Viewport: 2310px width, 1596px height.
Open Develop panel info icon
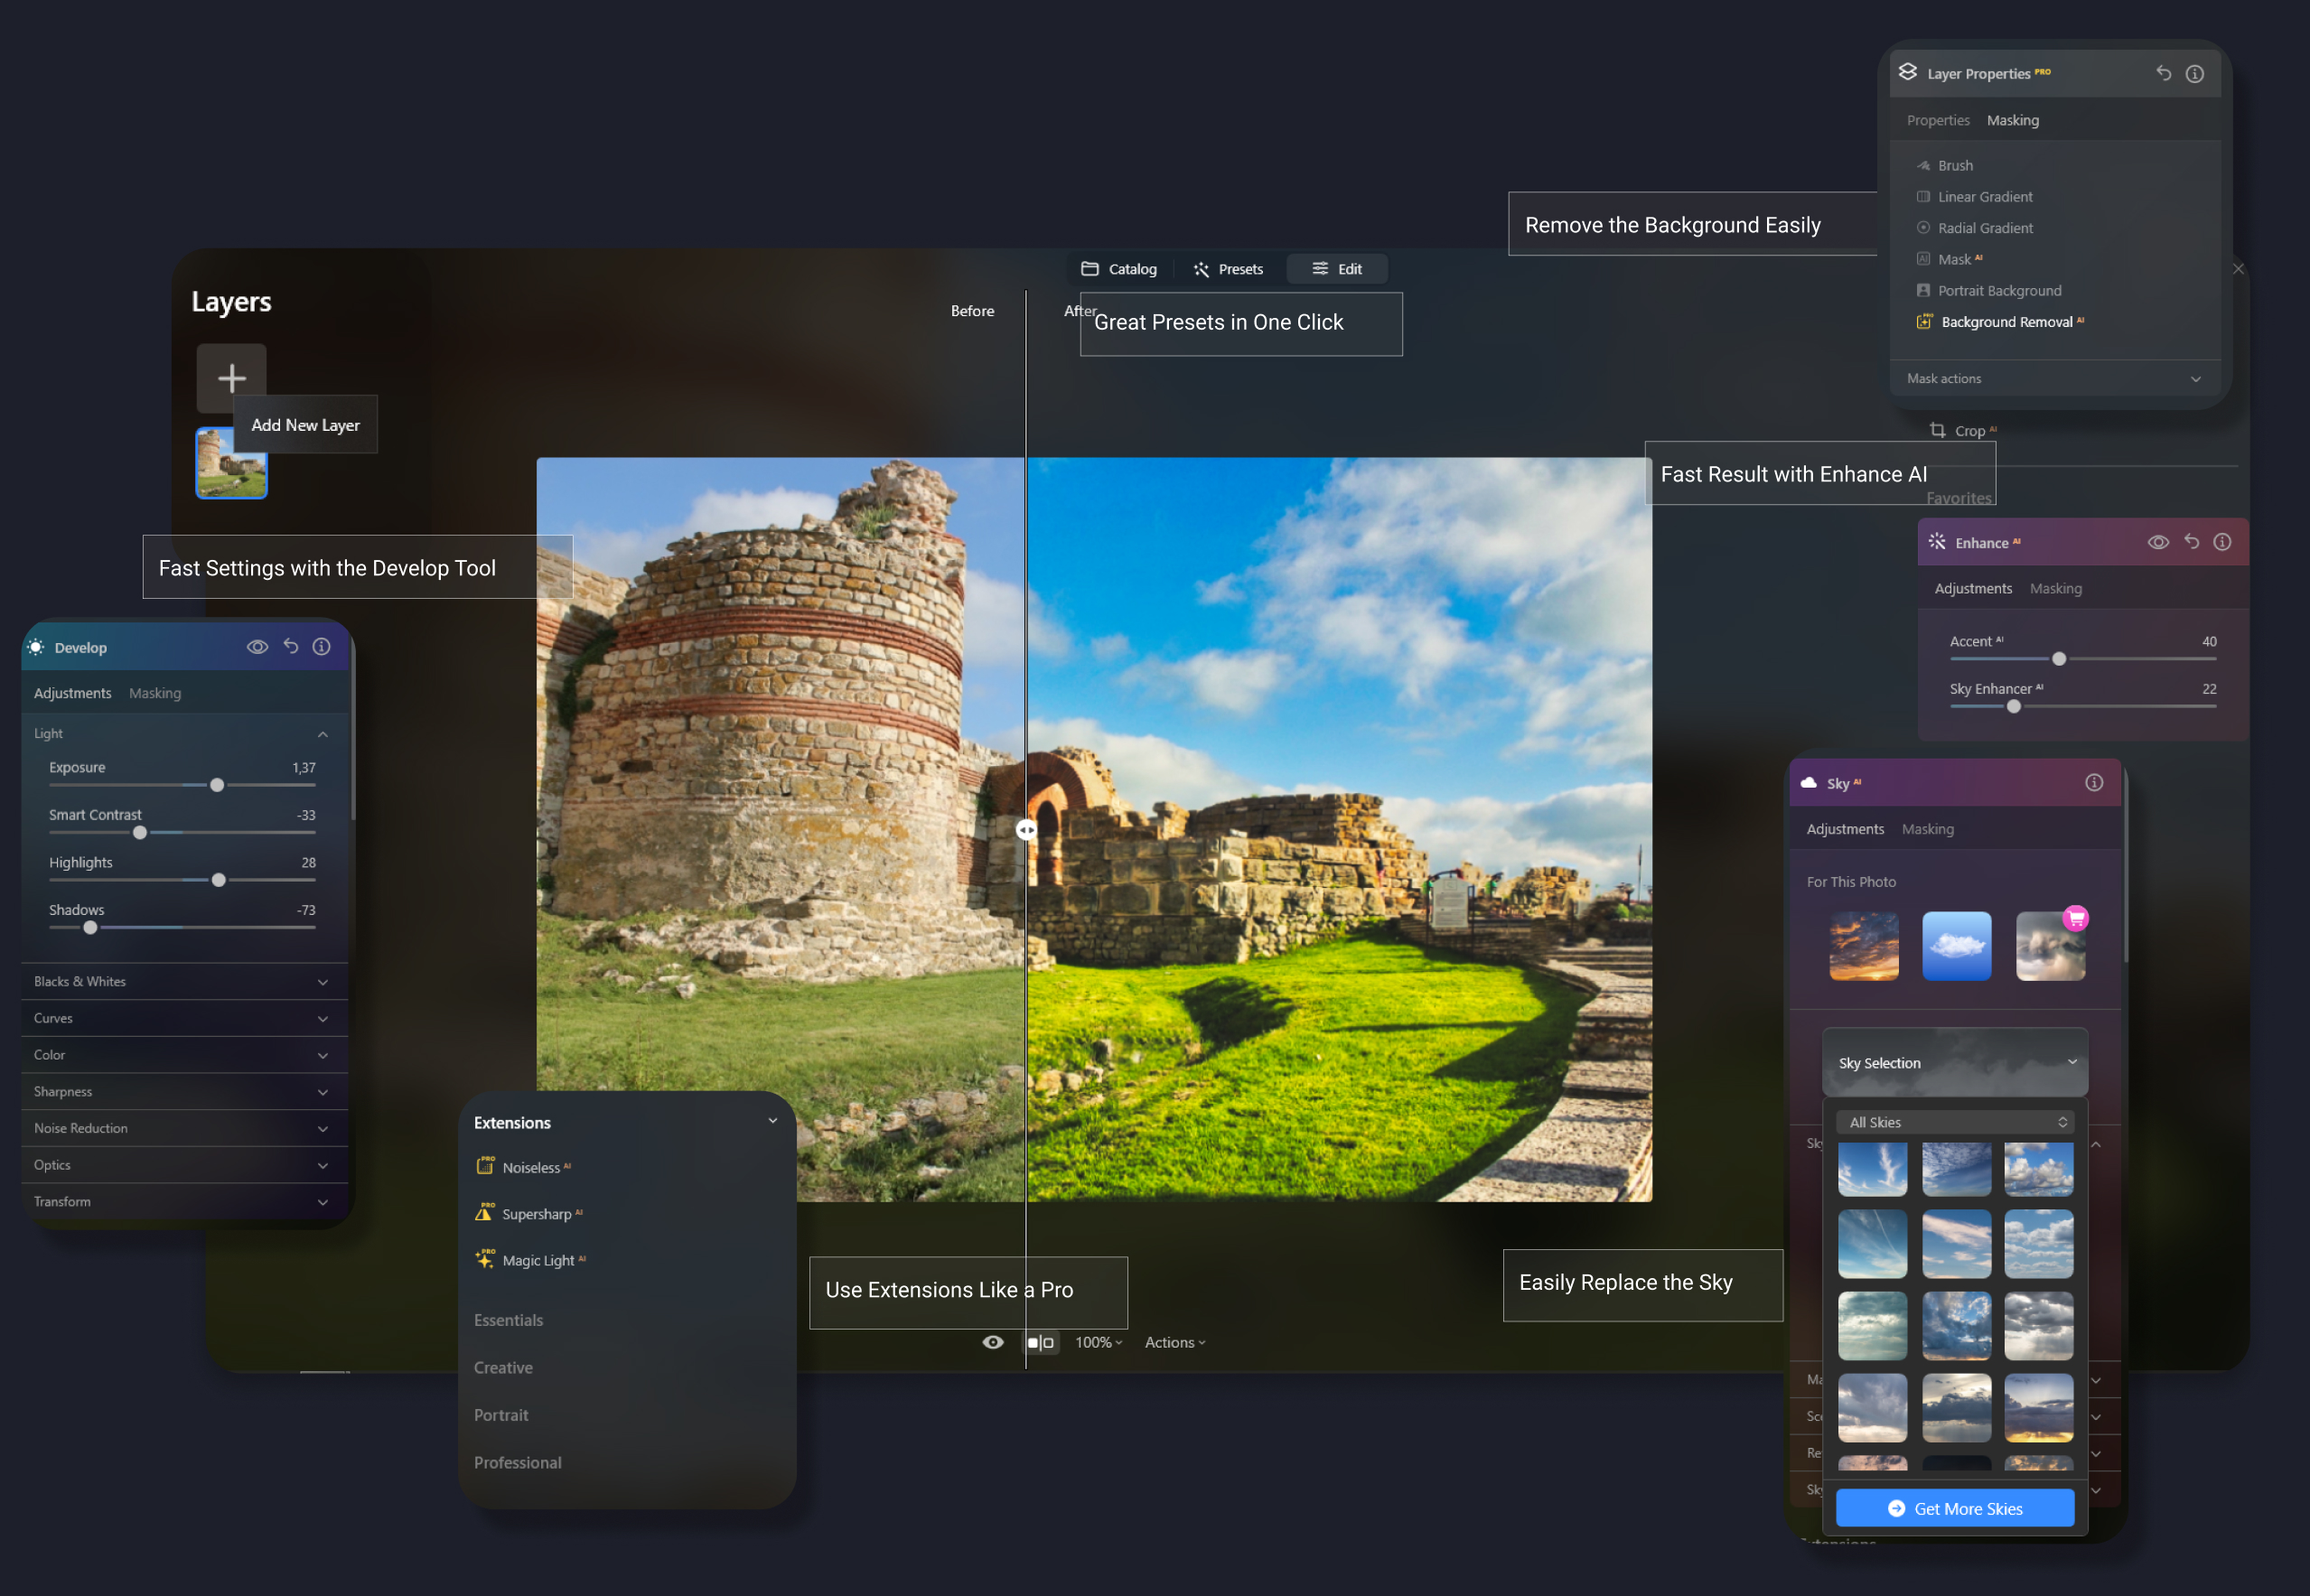[322, 646]
